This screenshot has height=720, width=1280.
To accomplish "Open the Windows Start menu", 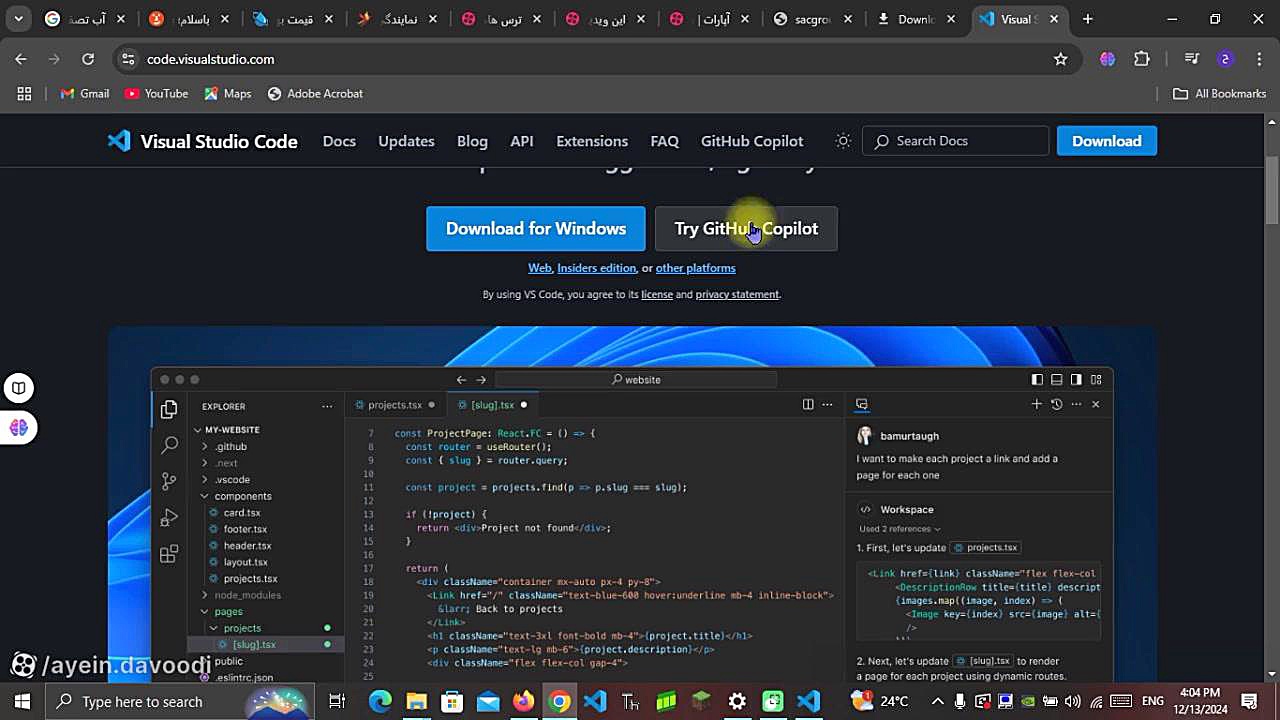I will tap(22, 701).
